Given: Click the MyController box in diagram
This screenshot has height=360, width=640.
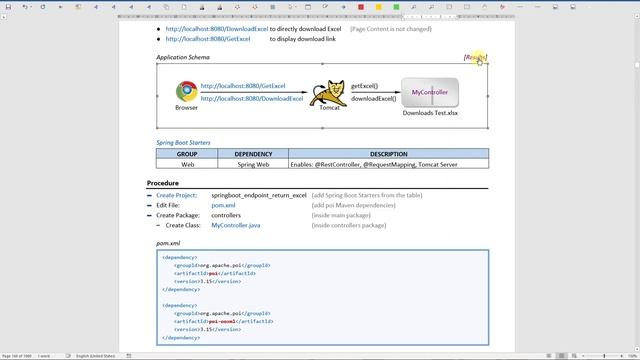Looking at the screenshot, I should (x=430, y=92).
